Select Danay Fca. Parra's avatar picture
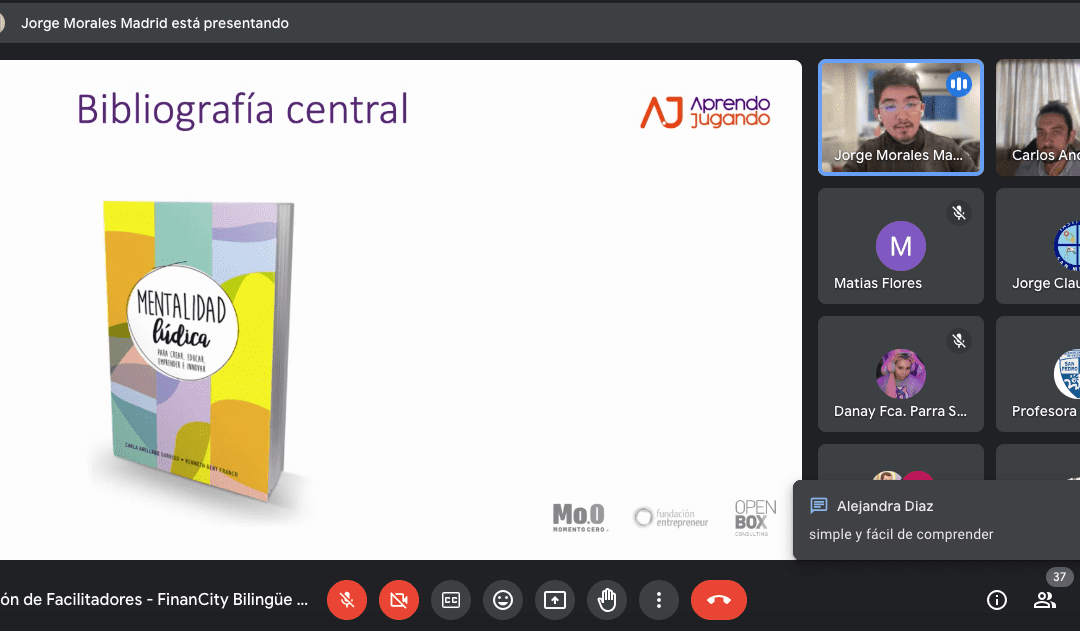Image resolution: width=1080 pixels, height=631 pixels. click(901, 374)
